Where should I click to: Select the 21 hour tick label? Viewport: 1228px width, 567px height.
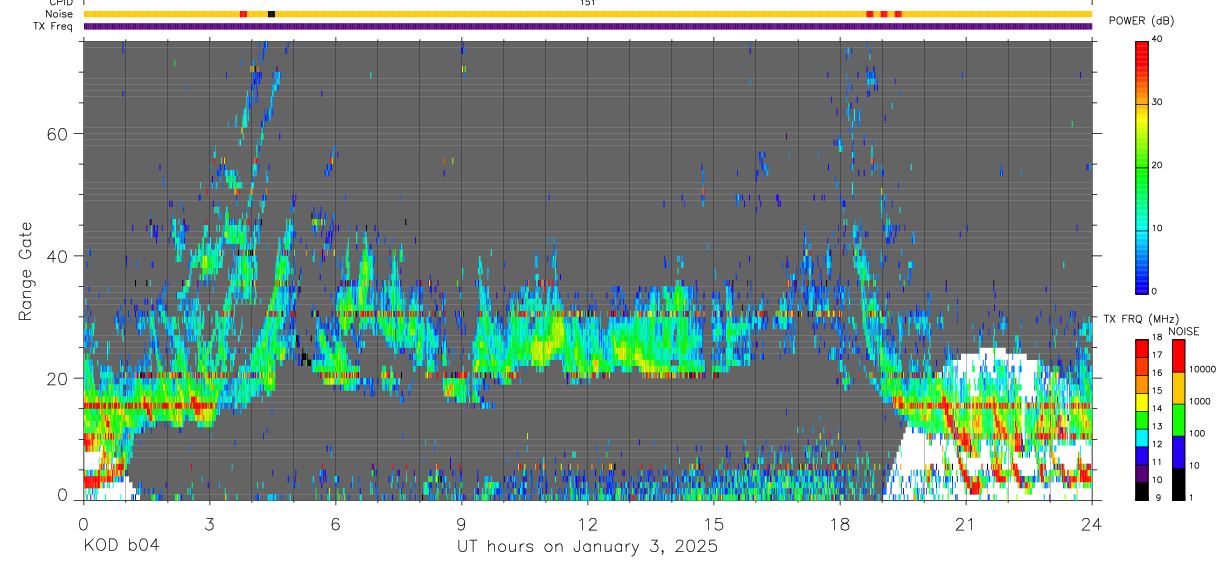[965, 523]
